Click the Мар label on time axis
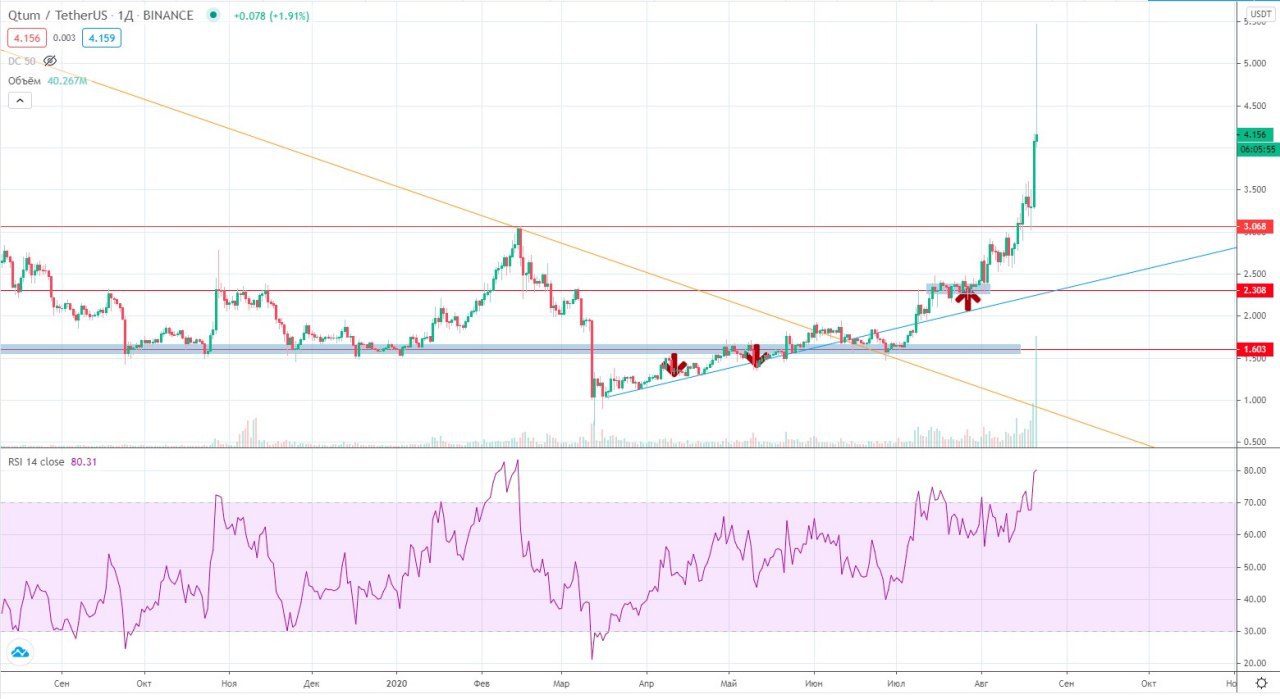The image size is (1280, 699). pyautogui.click(x=561, y=683)
